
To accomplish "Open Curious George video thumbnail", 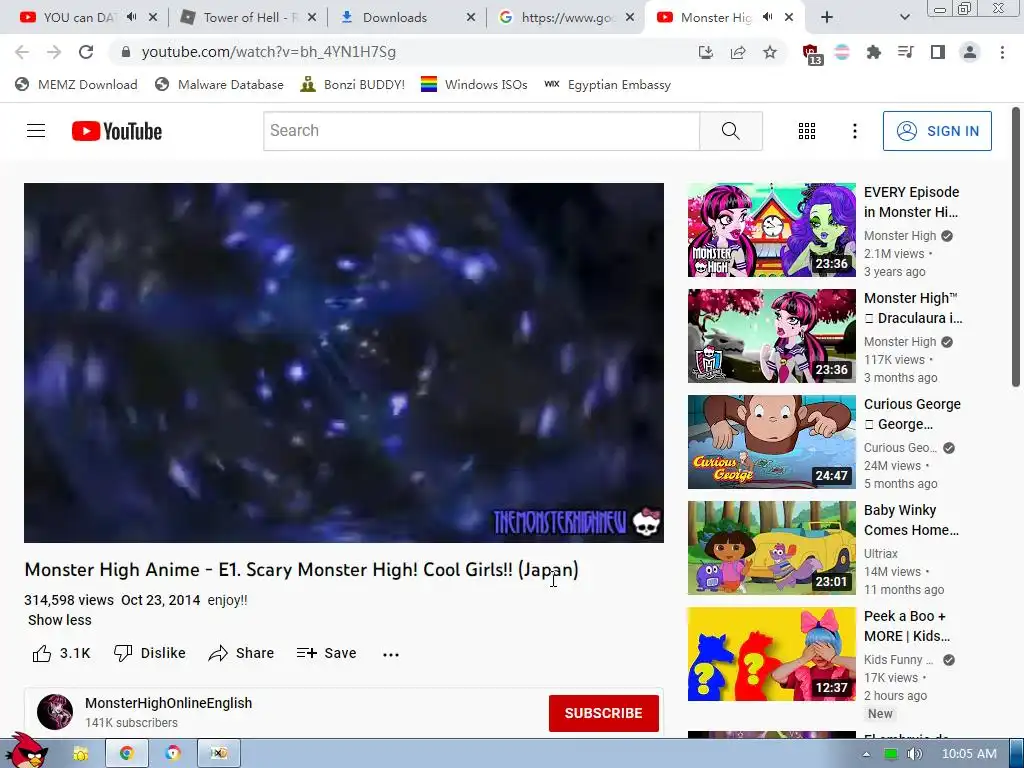I will (771, 441).
